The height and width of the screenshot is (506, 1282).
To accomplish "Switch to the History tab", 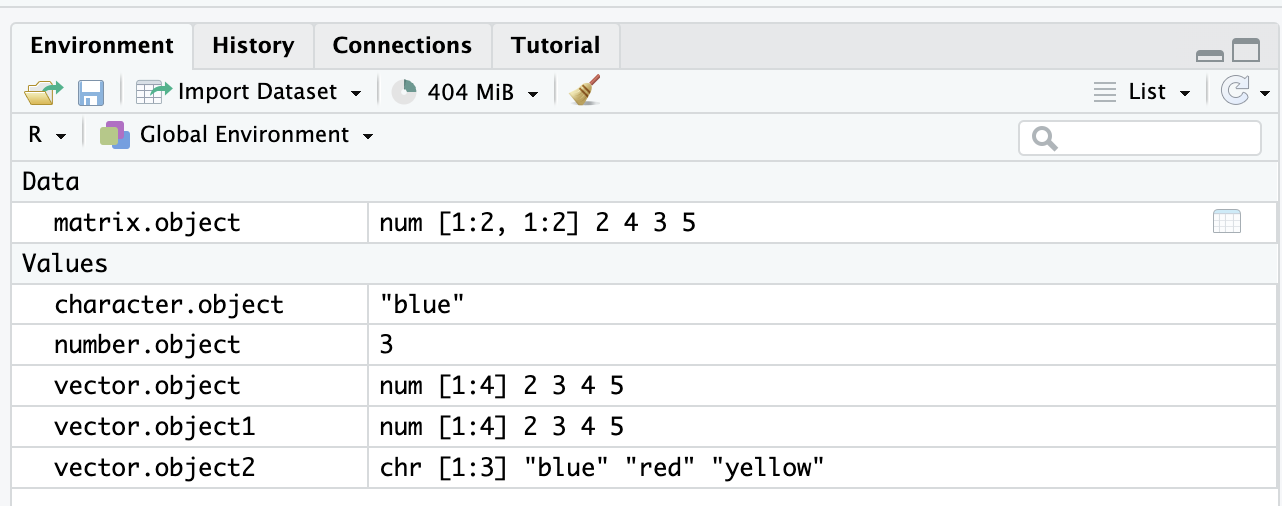I will coord(253,46).
